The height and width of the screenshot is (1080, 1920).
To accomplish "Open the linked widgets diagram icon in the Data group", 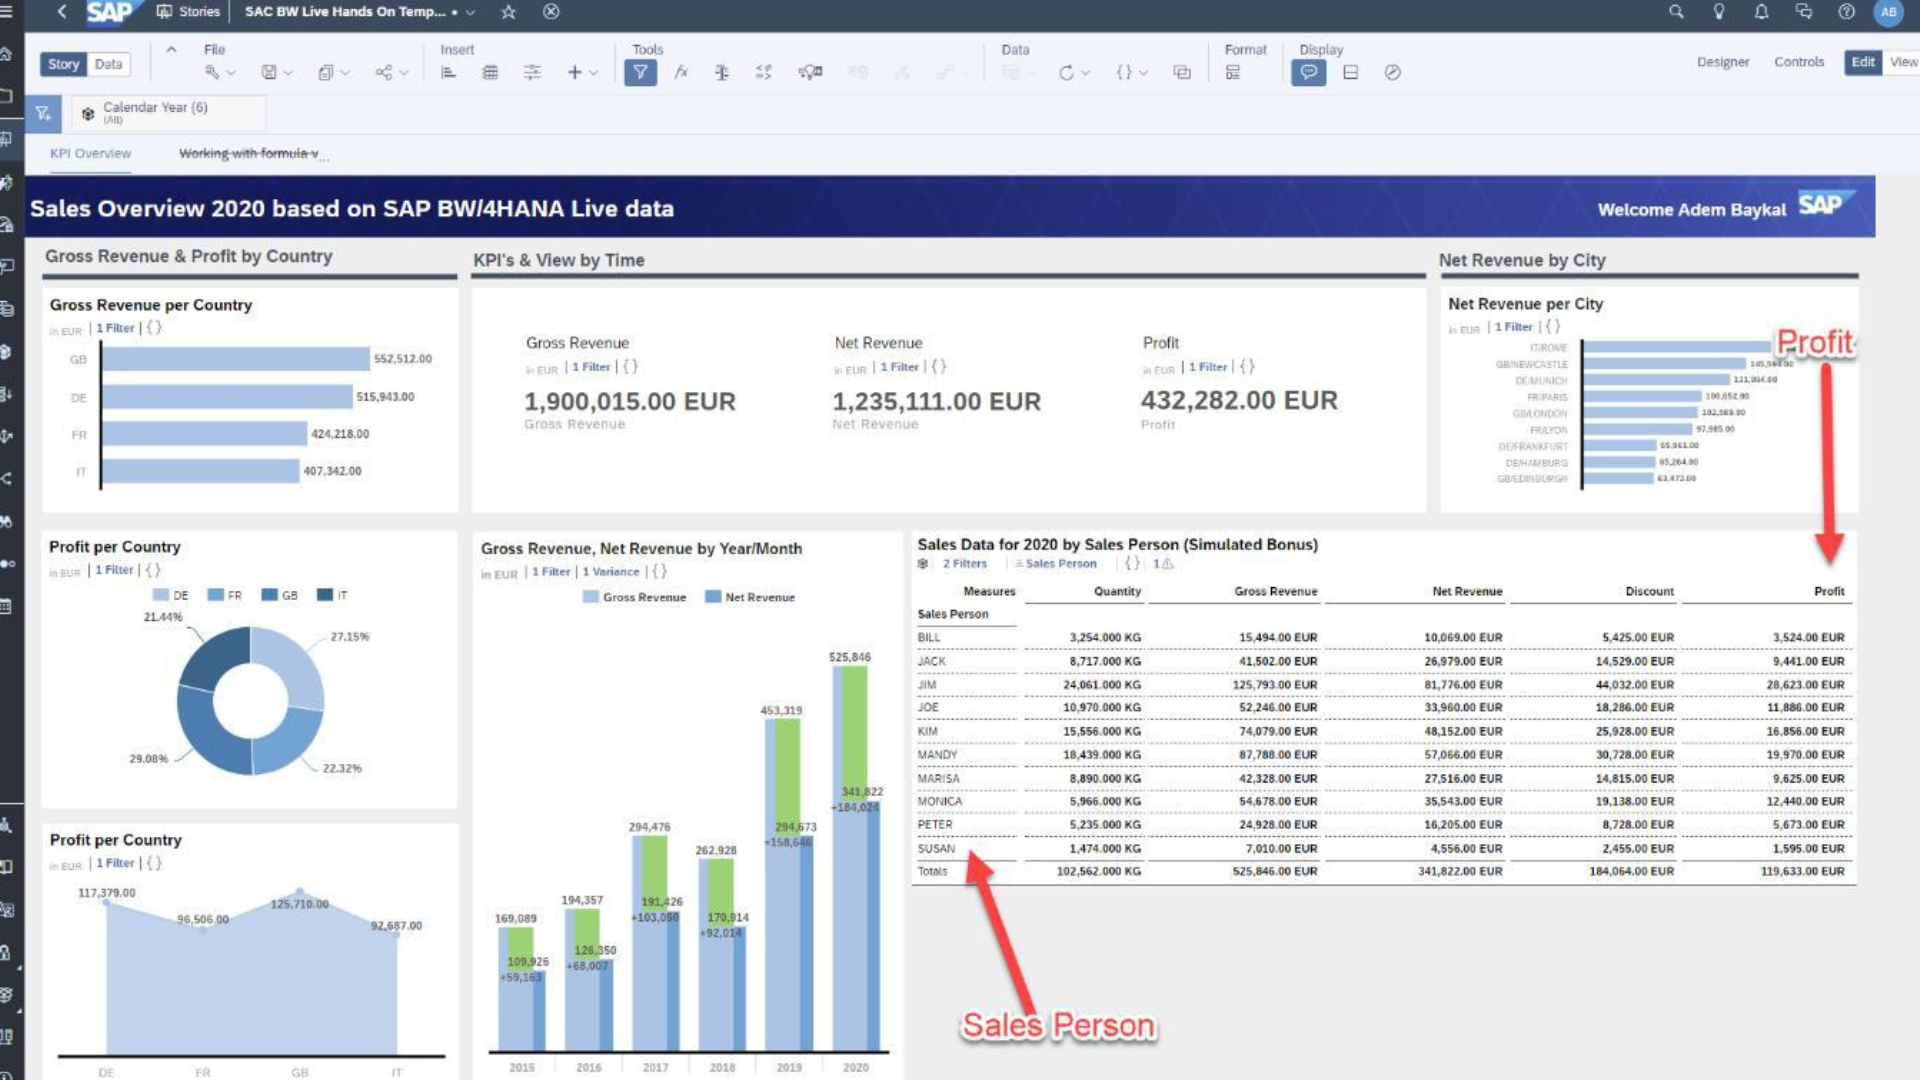I will coord(1182,73).
